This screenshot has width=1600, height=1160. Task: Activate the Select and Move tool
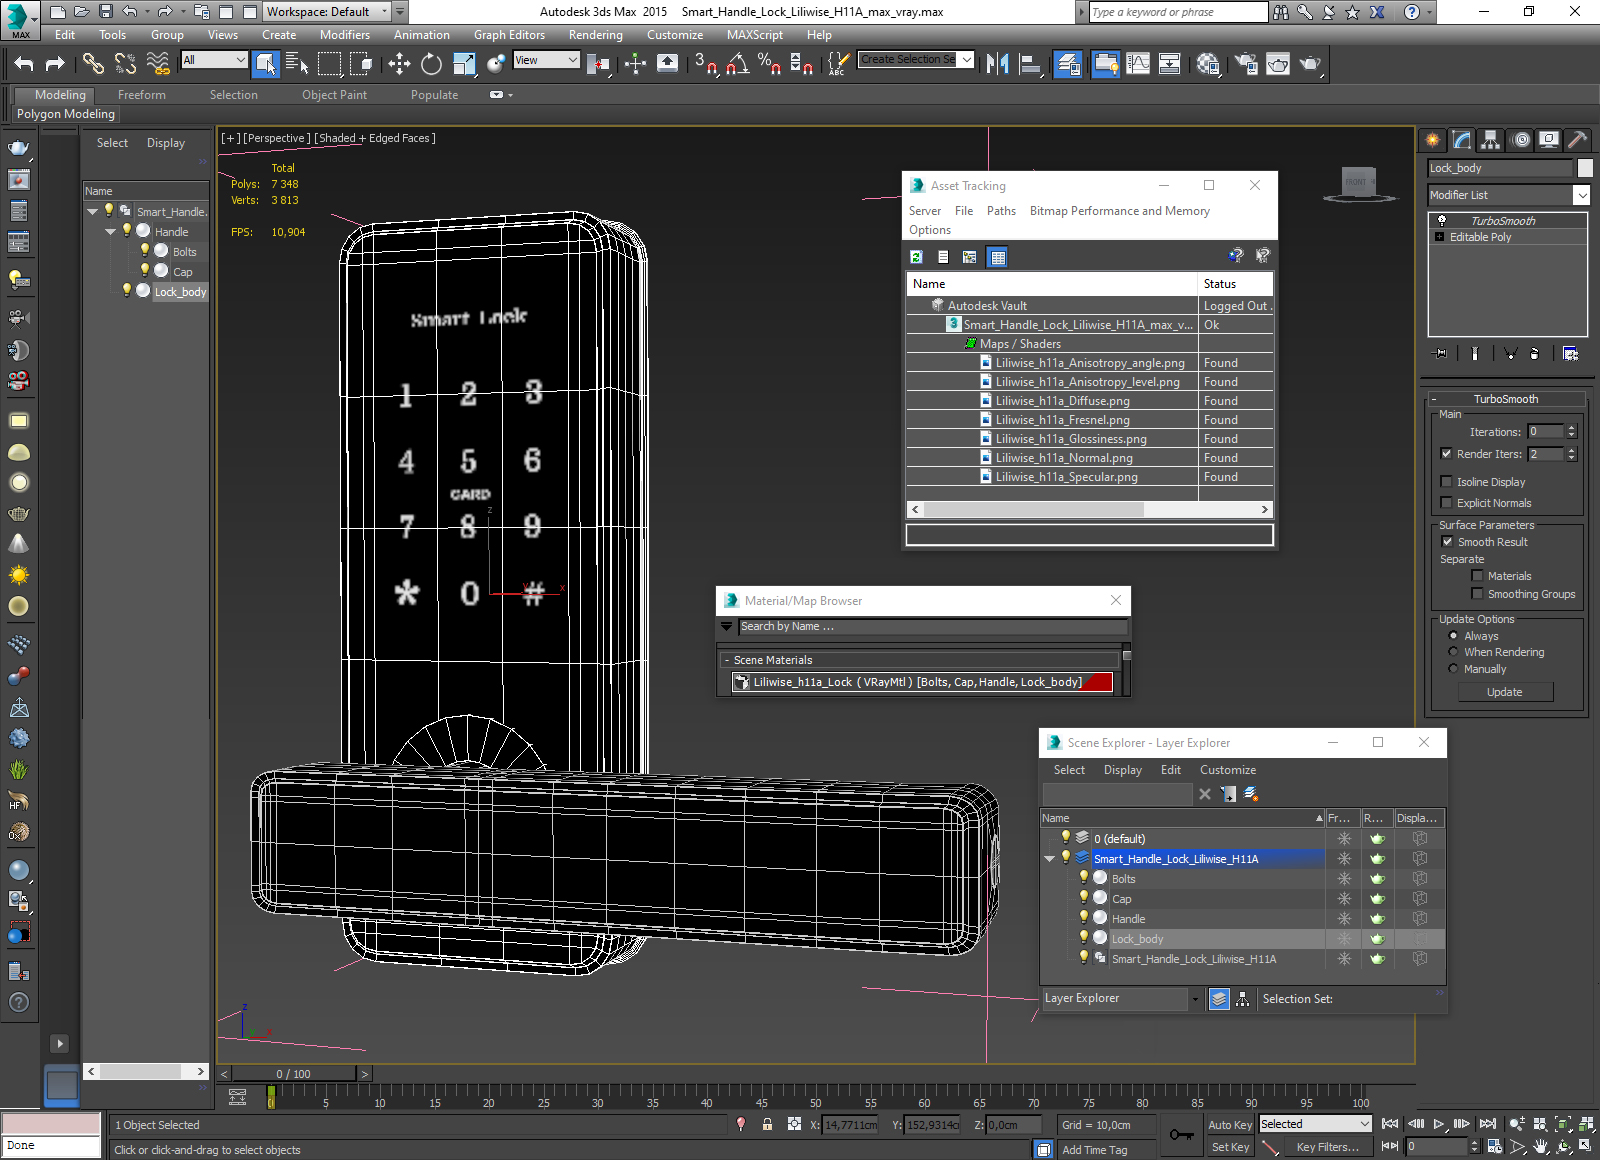pyautogui.click(x=399, y=64)
